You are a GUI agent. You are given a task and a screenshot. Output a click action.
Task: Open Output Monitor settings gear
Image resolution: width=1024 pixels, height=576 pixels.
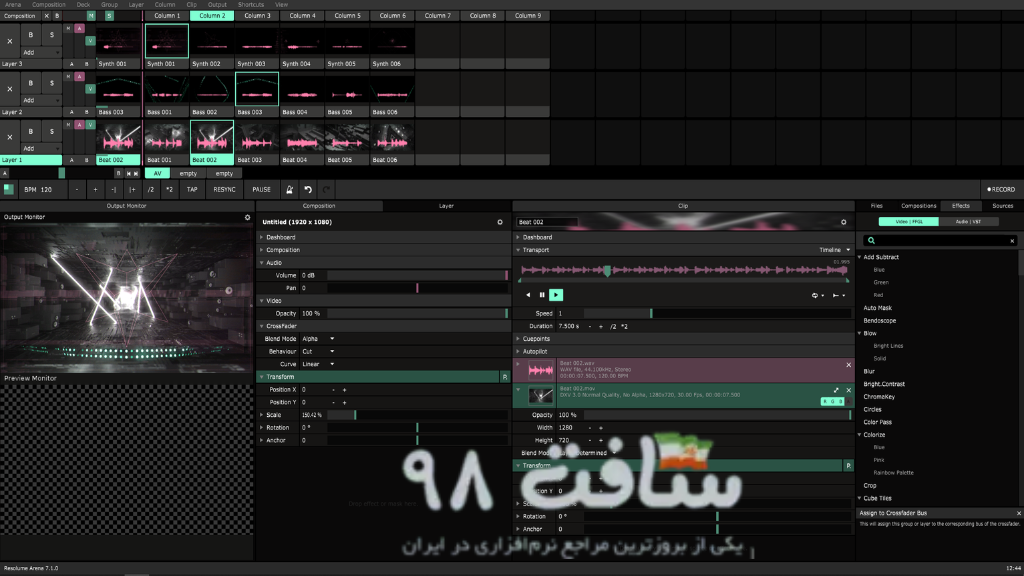coord(248,217)
